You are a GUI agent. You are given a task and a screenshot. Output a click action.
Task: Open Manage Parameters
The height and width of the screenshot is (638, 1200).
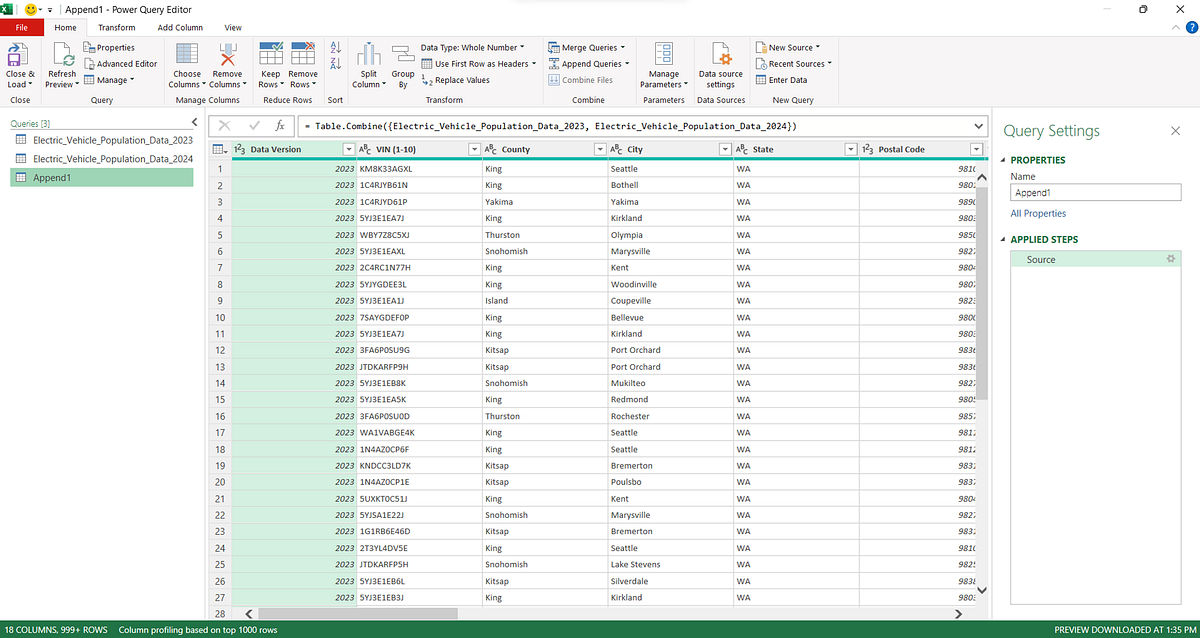(662, 62)
